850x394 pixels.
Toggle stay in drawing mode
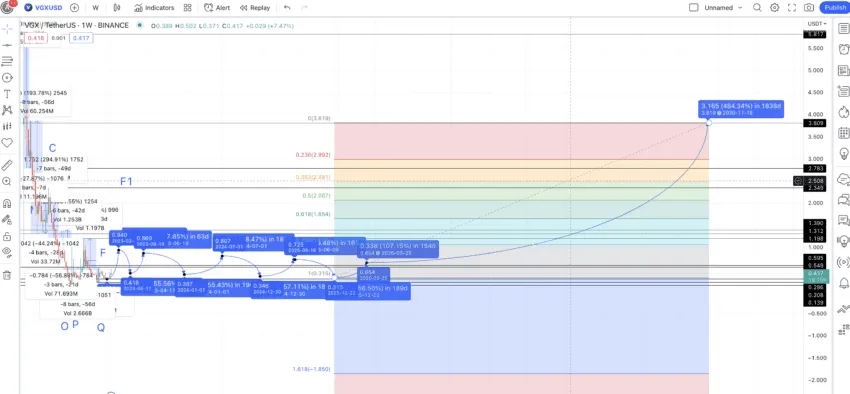pyautogui.click(x=7, y=220)
